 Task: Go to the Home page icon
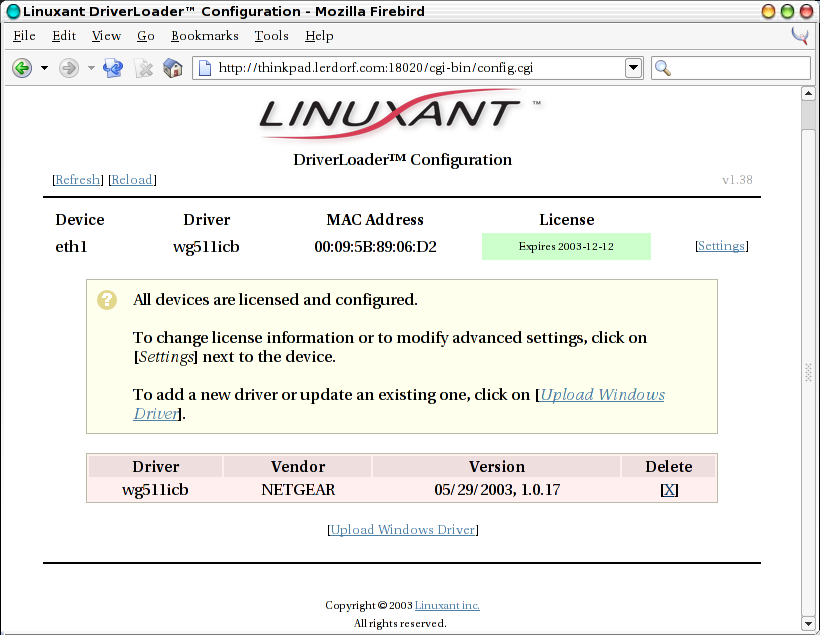[x=173, y=68]
